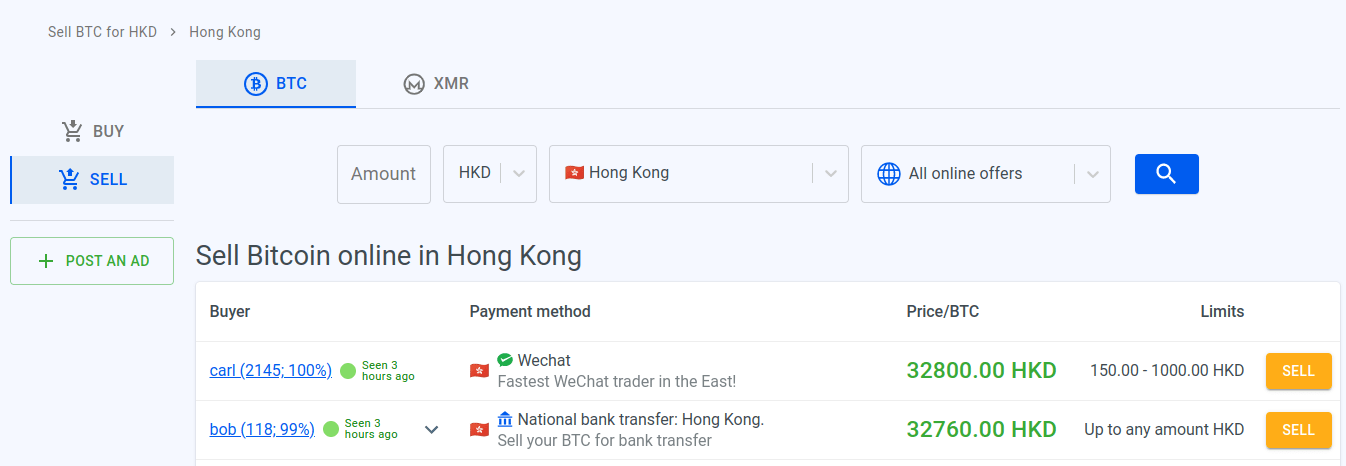The width and height of the screenshot is (1346, 466).
Task: Click the BUY cart icon
Action: coord(71,131)
